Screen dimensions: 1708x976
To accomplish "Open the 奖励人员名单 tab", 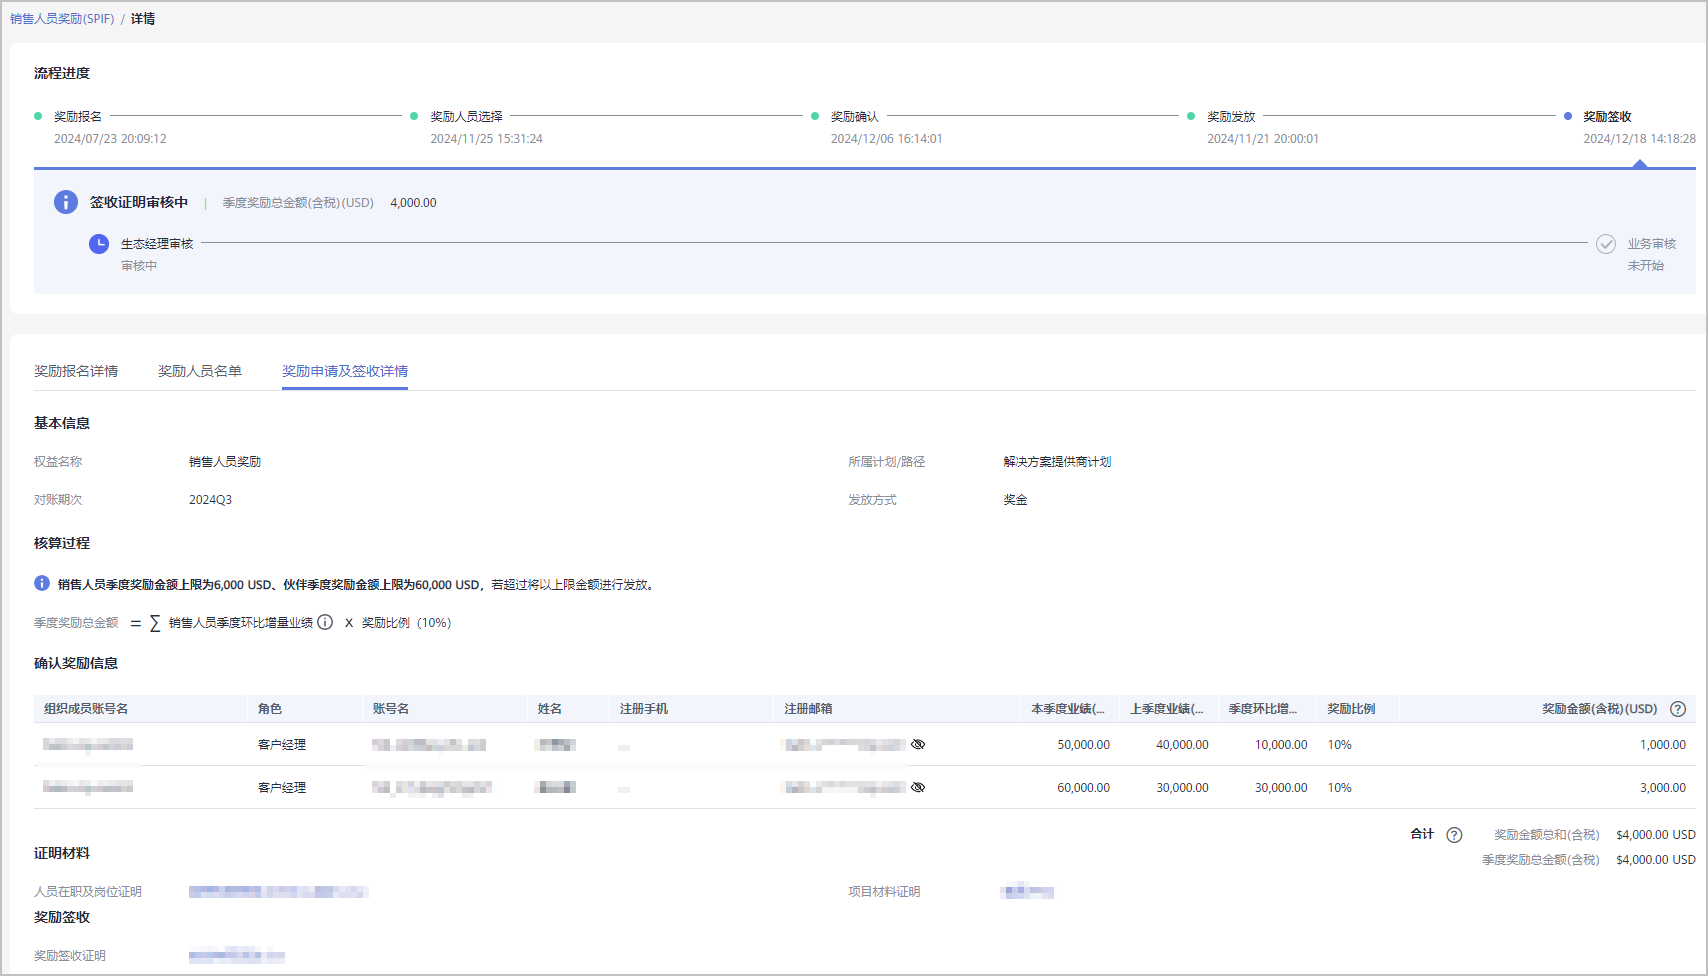I will [200, 371].
